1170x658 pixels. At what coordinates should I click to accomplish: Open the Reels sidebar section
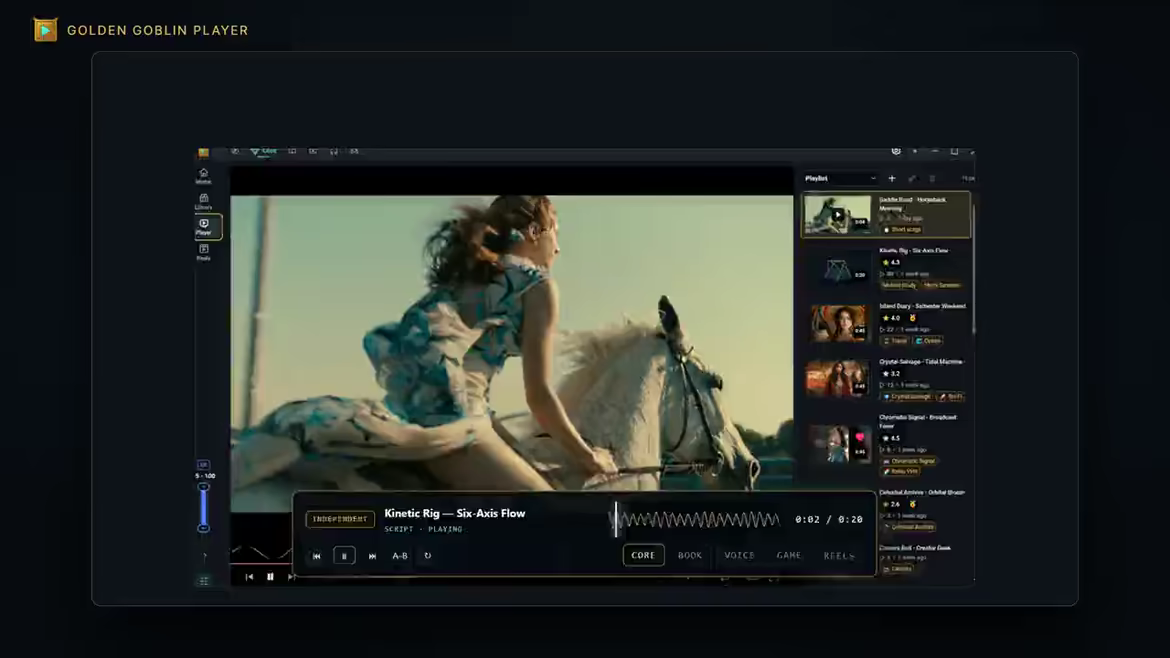203,252
